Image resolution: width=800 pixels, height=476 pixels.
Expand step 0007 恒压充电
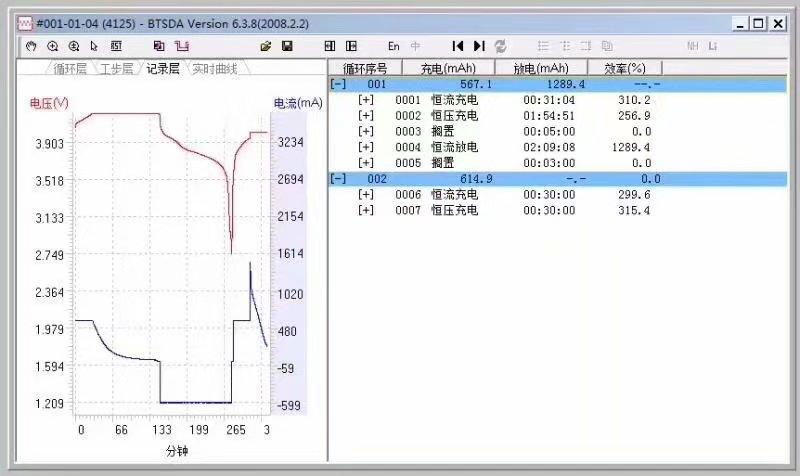(x=366, y=211)
